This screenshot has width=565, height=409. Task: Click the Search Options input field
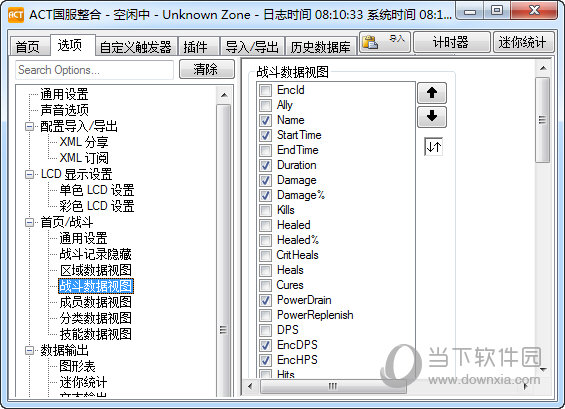click(x=94, y=70)
